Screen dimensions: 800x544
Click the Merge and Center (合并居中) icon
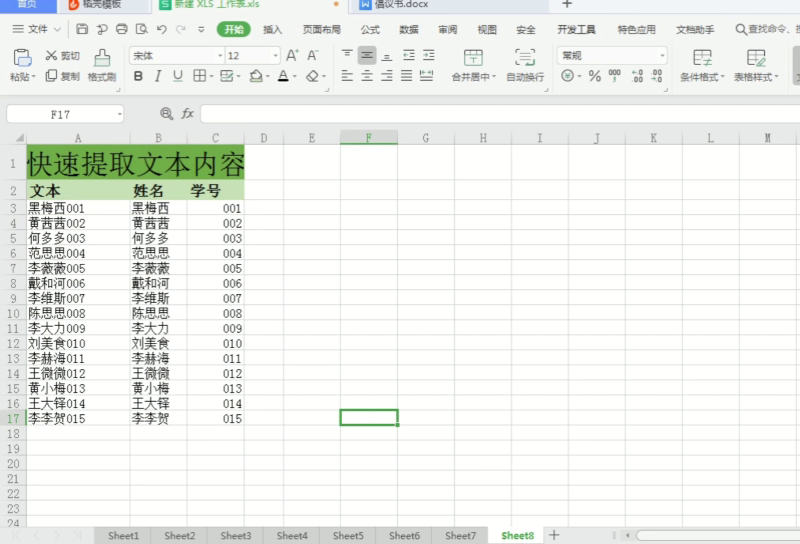[x=473, y=57]
